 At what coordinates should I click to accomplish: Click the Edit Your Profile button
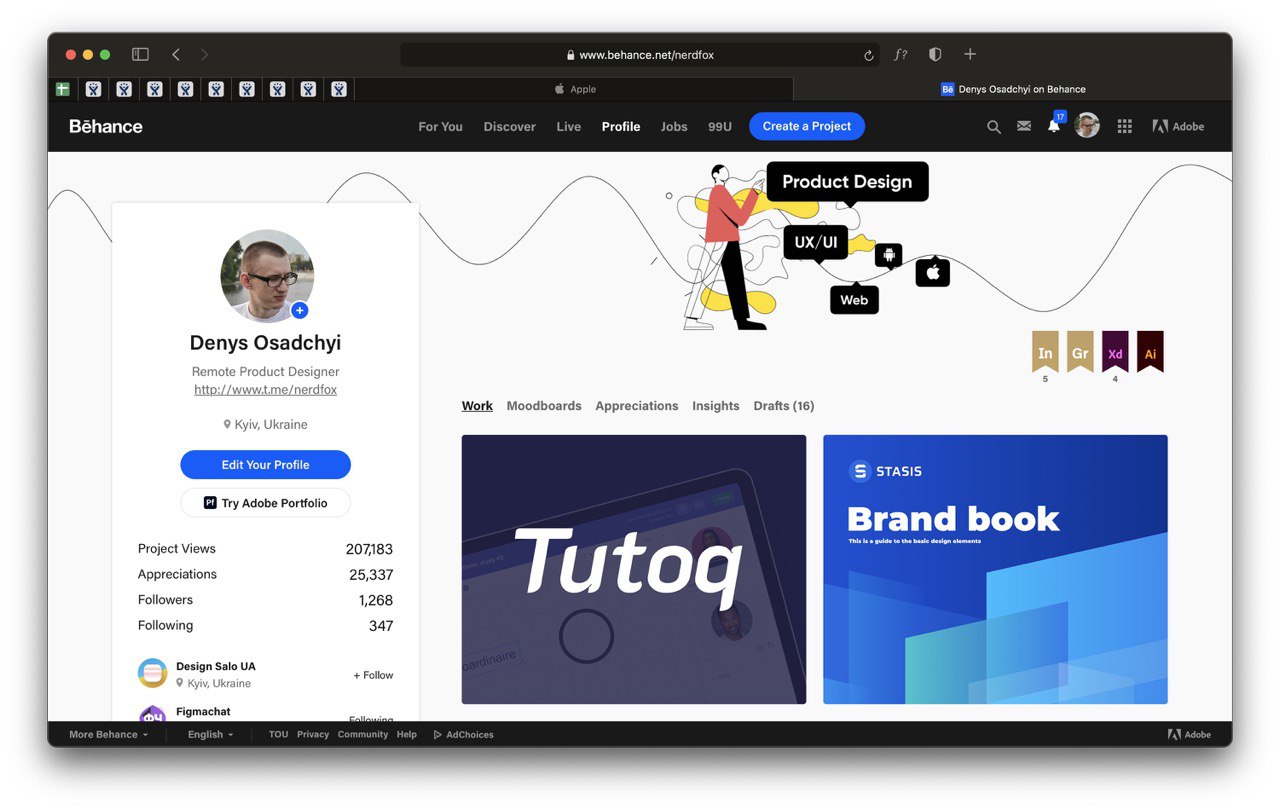(x=265, y=465)
